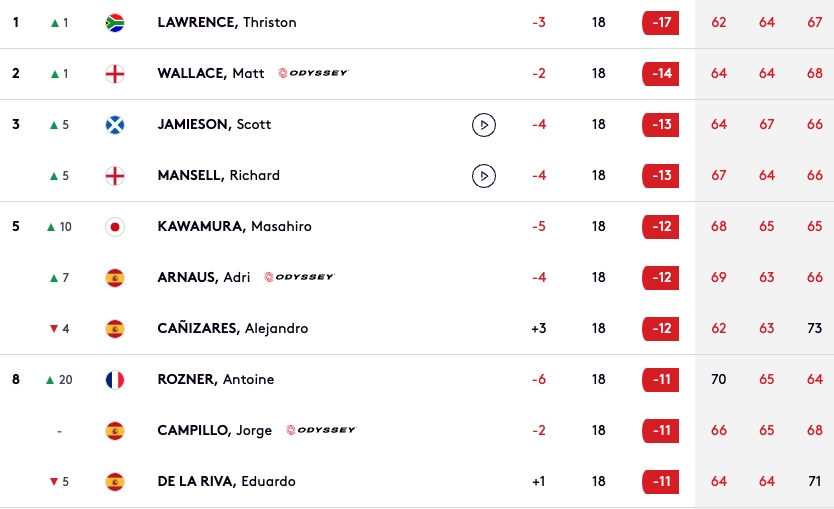Click the Odyssey logo next to Campillo

coord(321,430)
